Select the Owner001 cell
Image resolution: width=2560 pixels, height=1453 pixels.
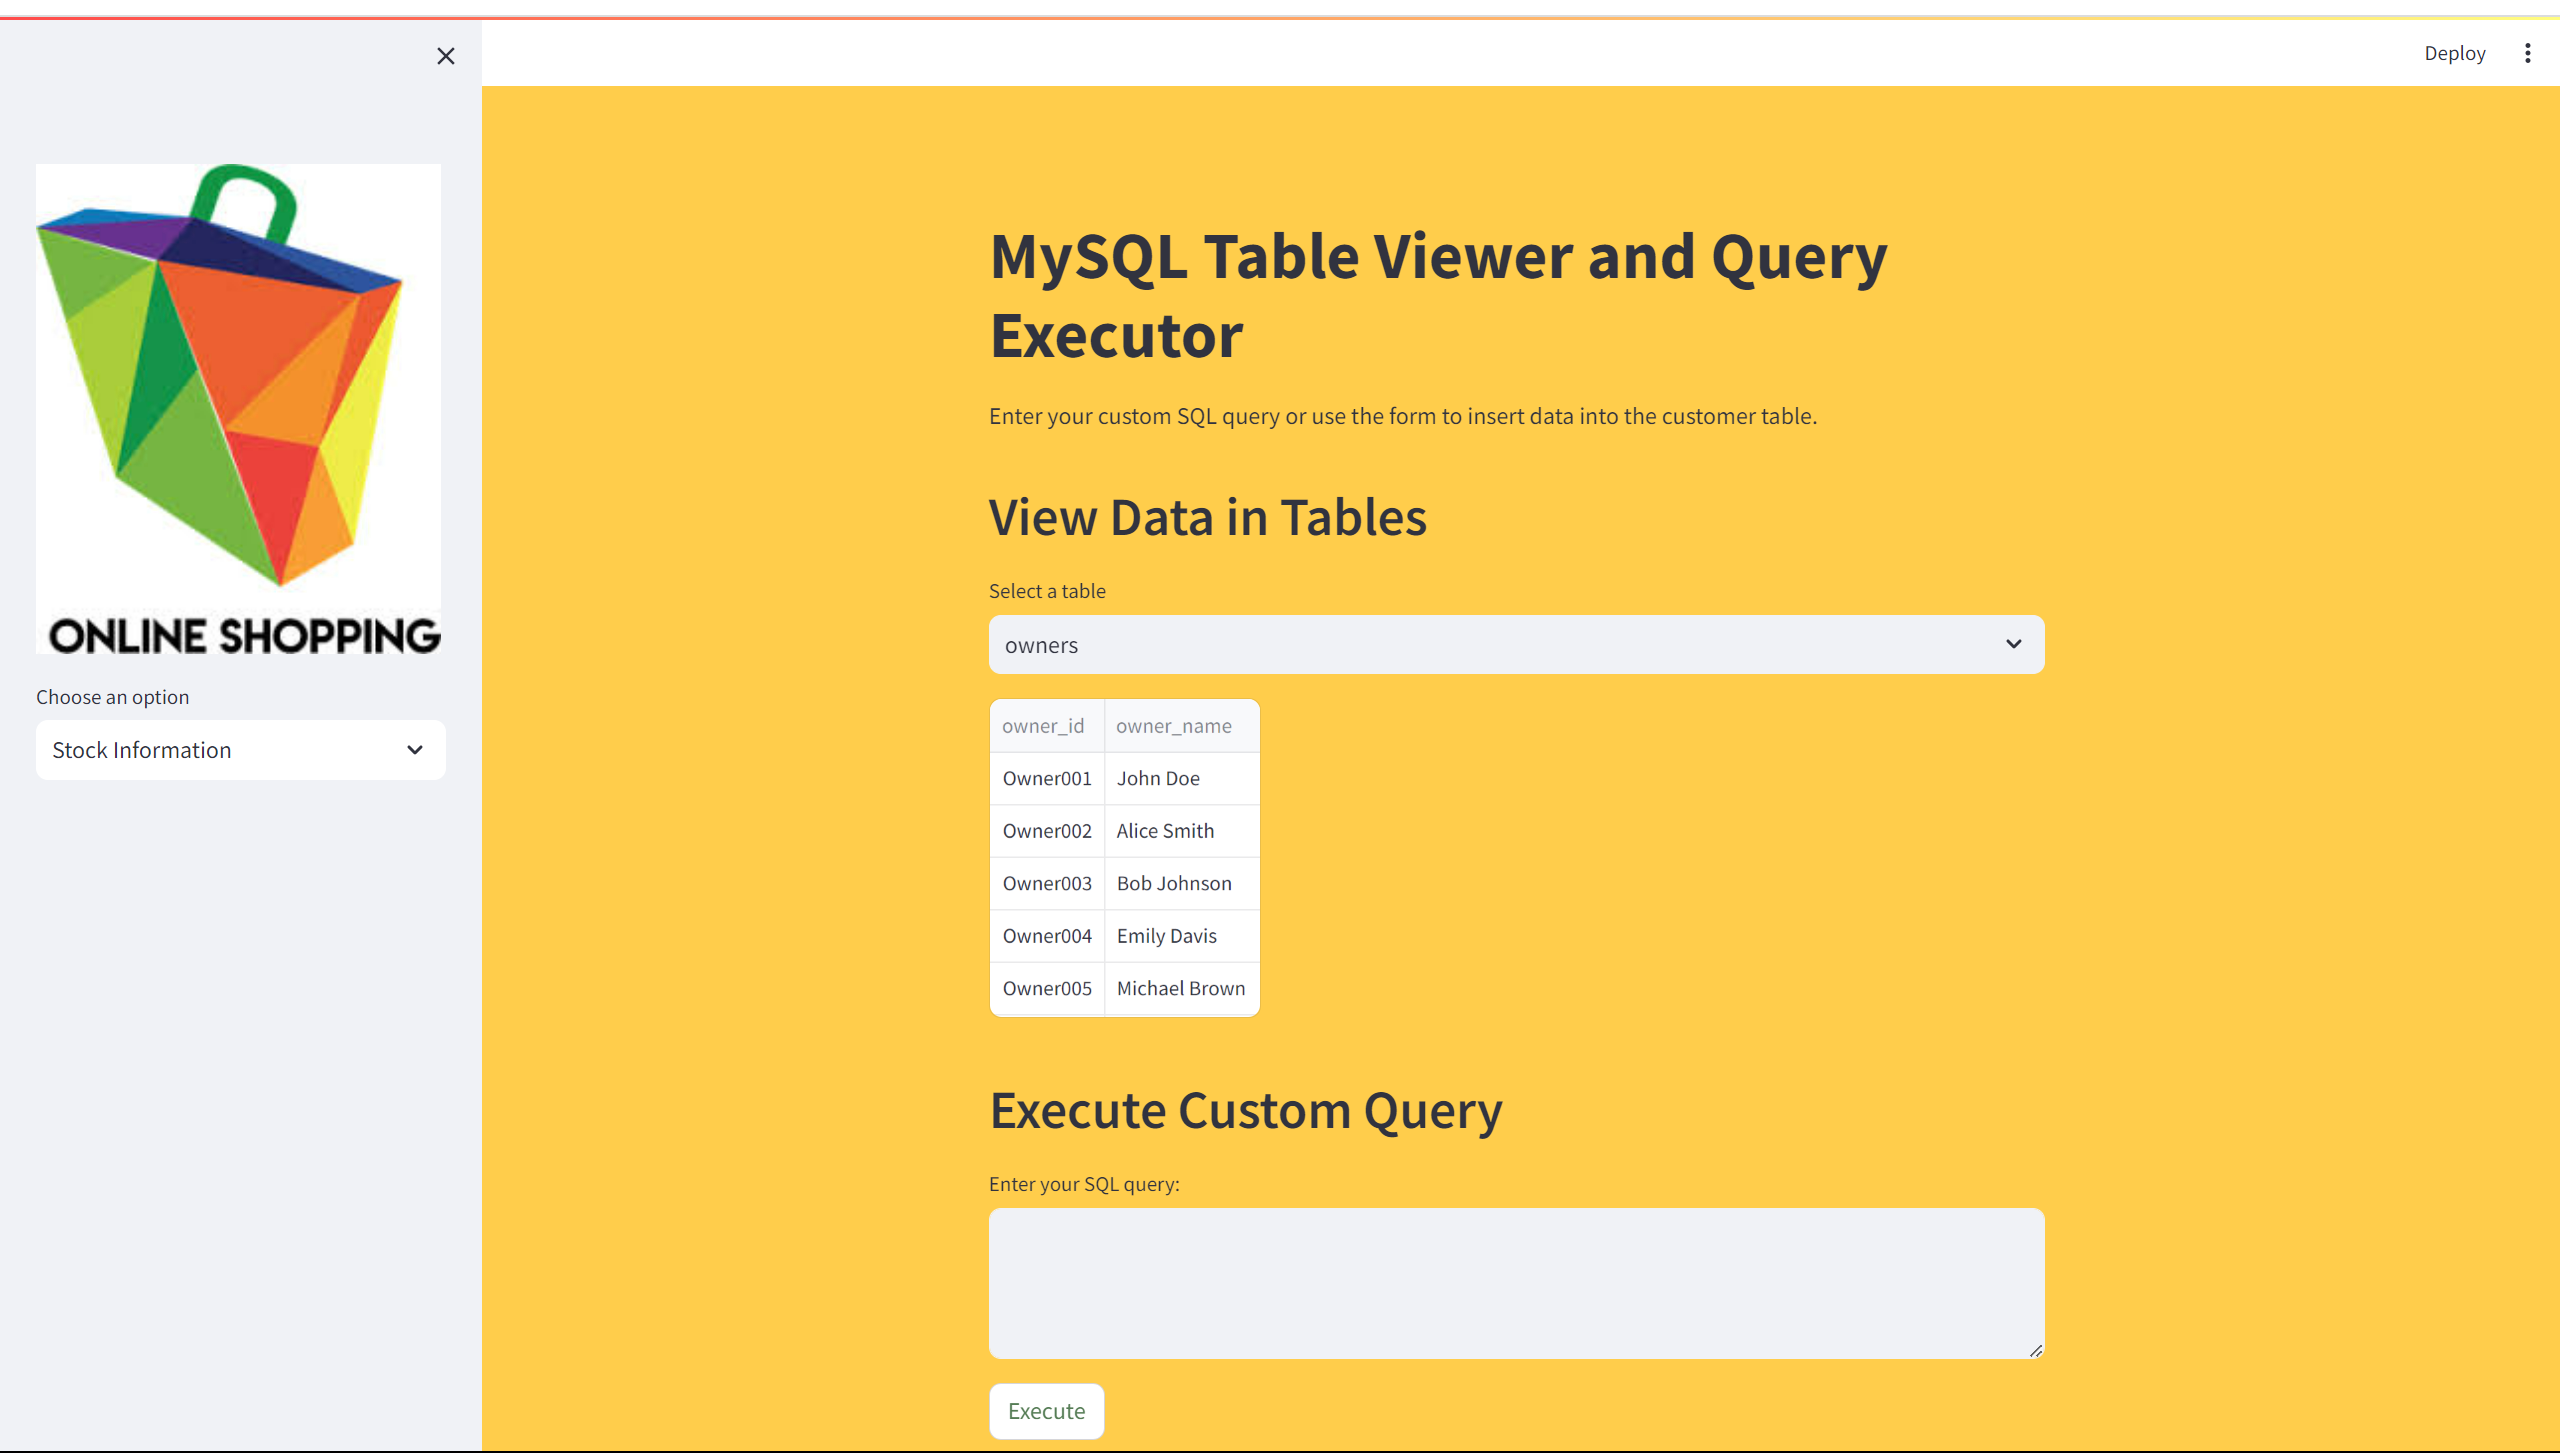pyautogui.click(x=1046, y=778)
